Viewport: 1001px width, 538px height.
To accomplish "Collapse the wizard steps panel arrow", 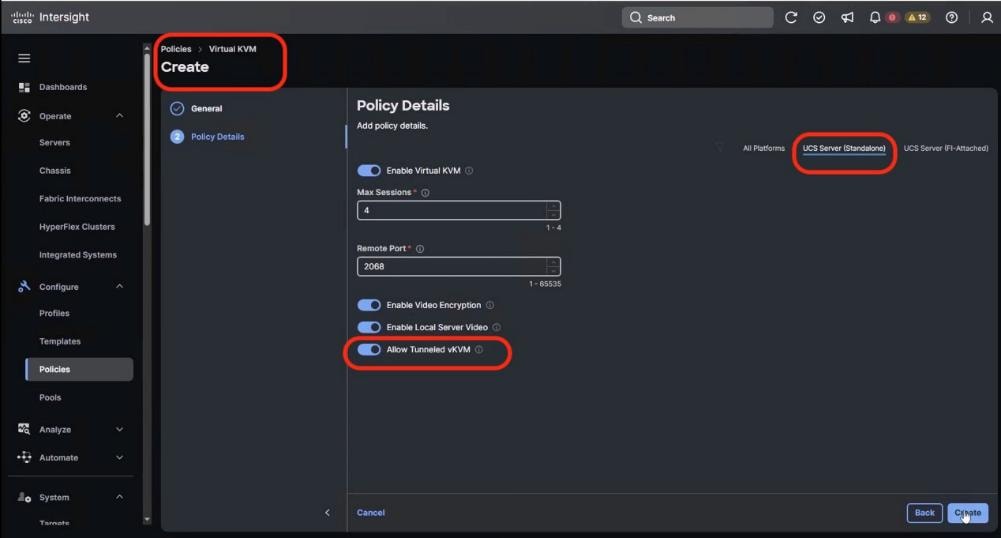I will point(327,512).
